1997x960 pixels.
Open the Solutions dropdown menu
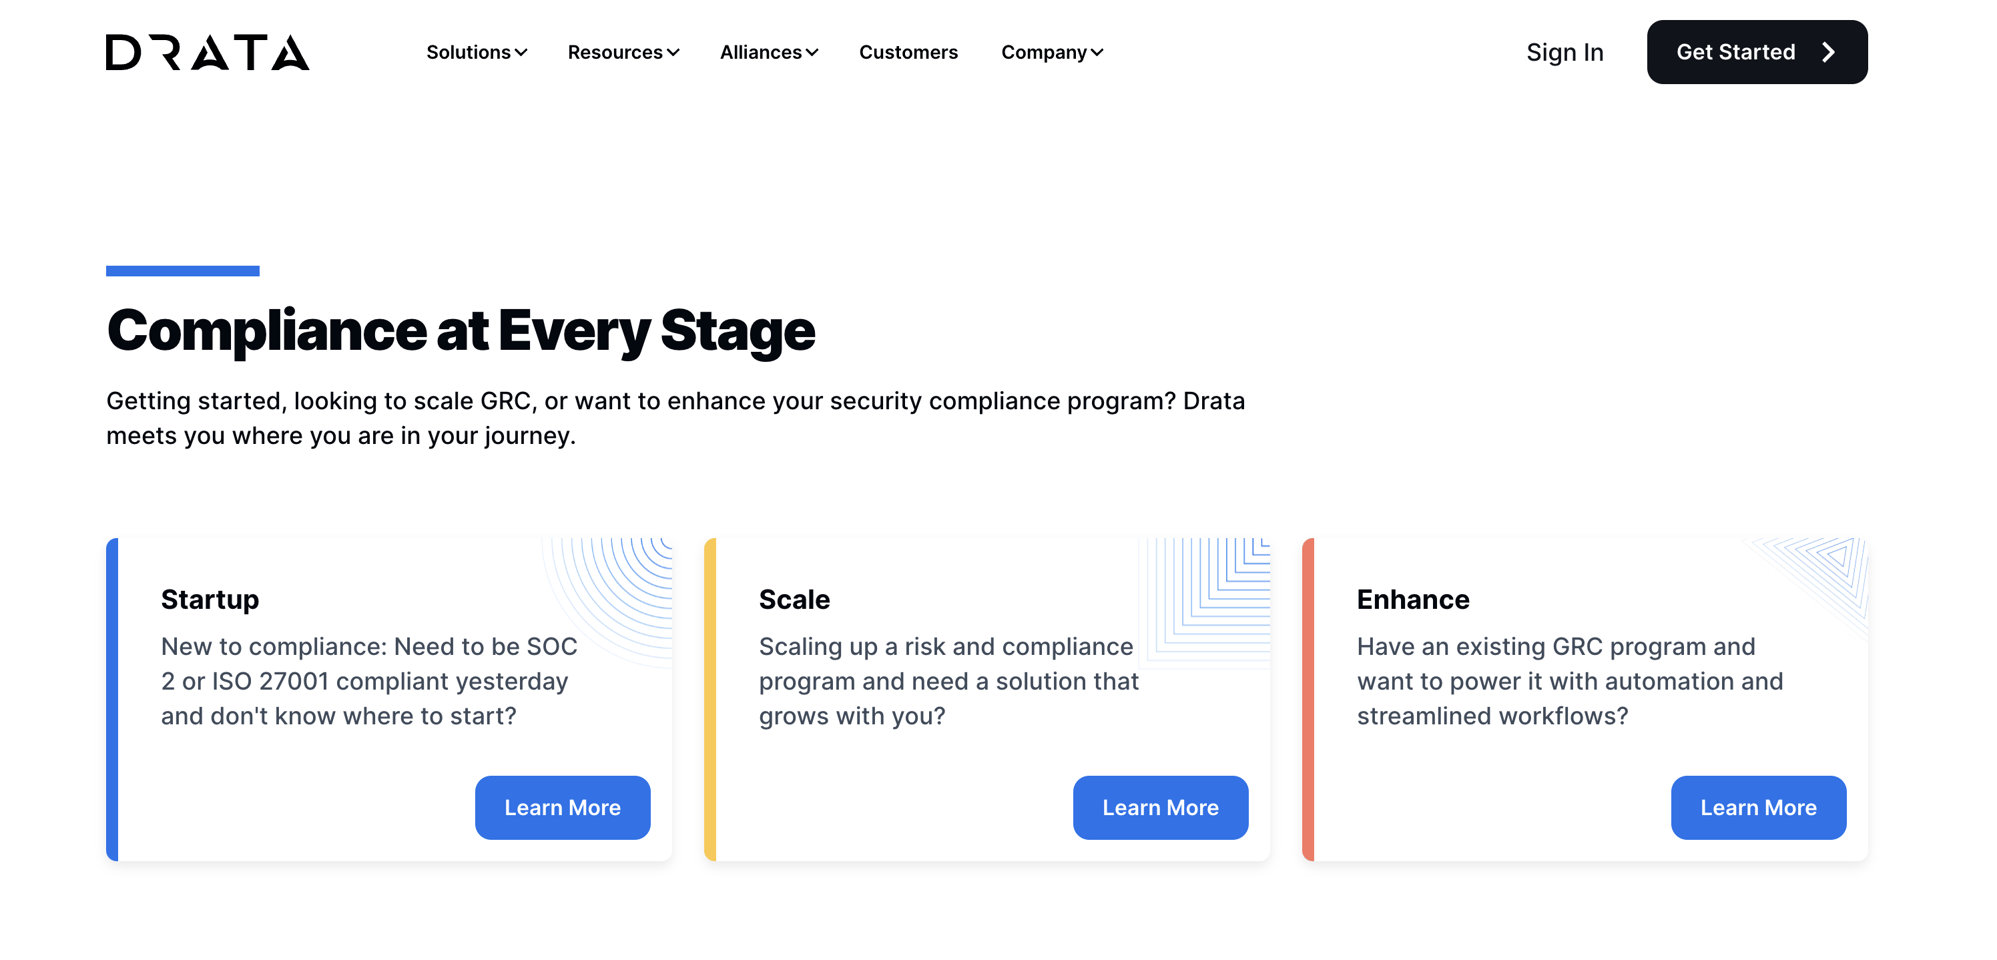[469, 52]
